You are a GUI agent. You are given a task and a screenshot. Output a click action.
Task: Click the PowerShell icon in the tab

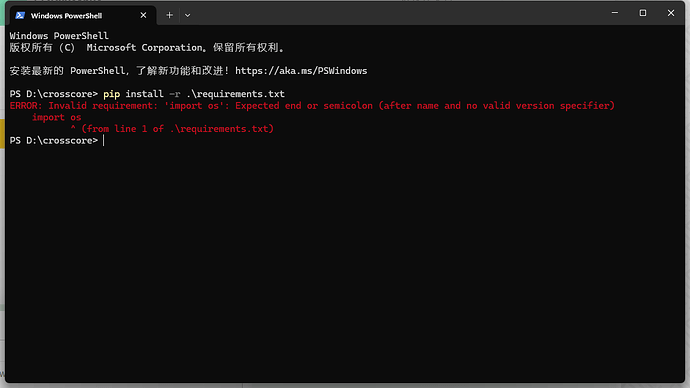pos(20,15)
